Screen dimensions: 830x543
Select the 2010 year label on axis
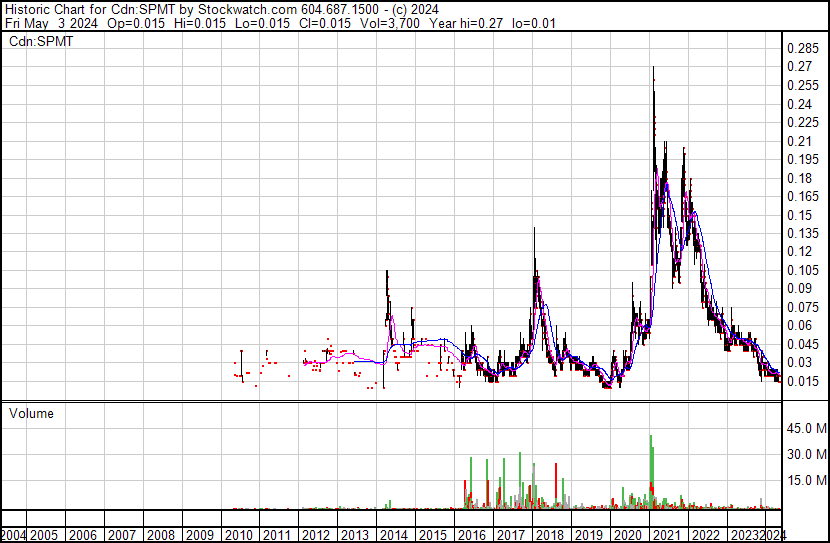(239, 535)
